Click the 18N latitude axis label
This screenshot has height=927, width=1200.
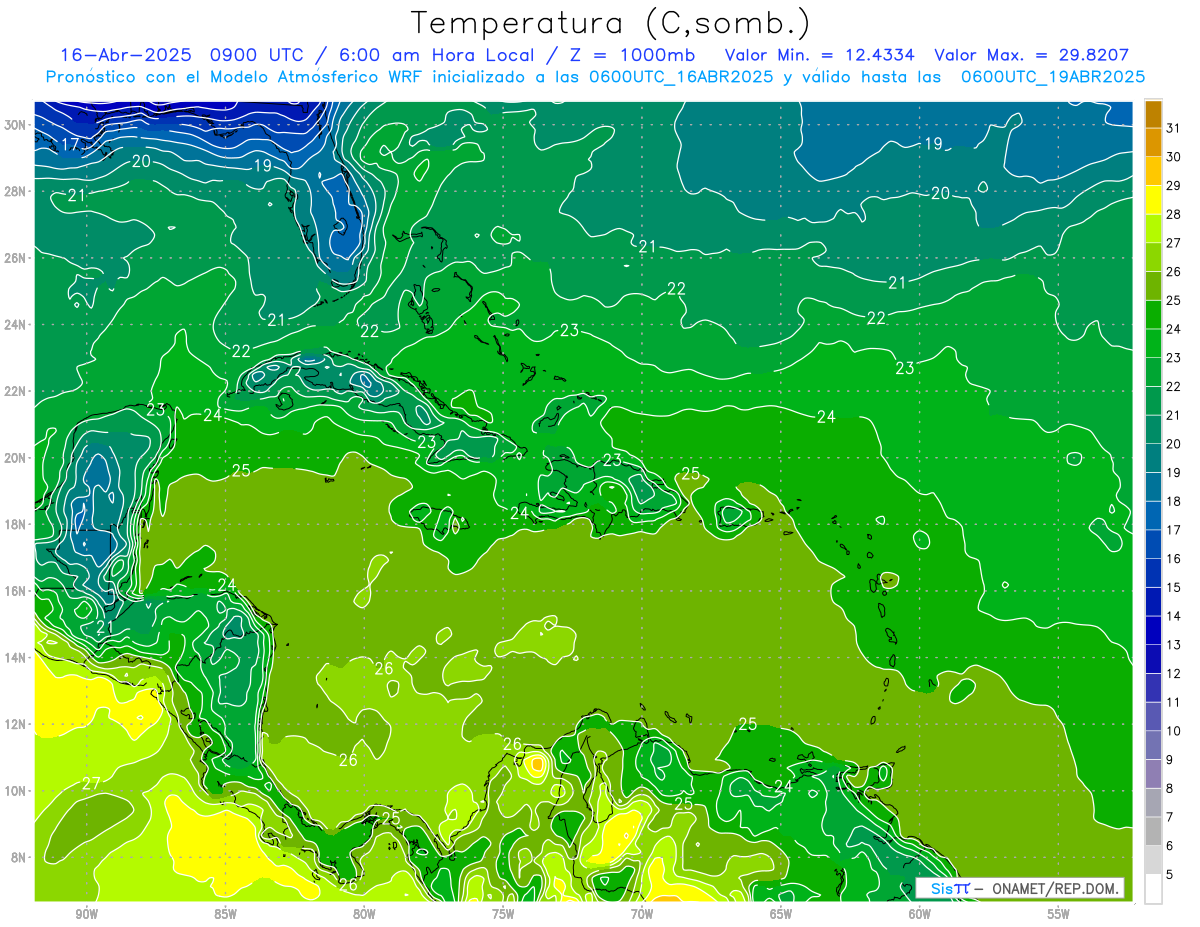[x=15, y=524]
